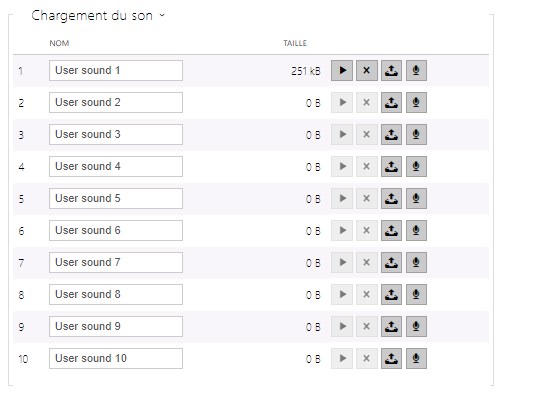This screenshot has height=394, width=548.
Task: Upload a file for User sound 4
Action: click(x=391, y=167)
